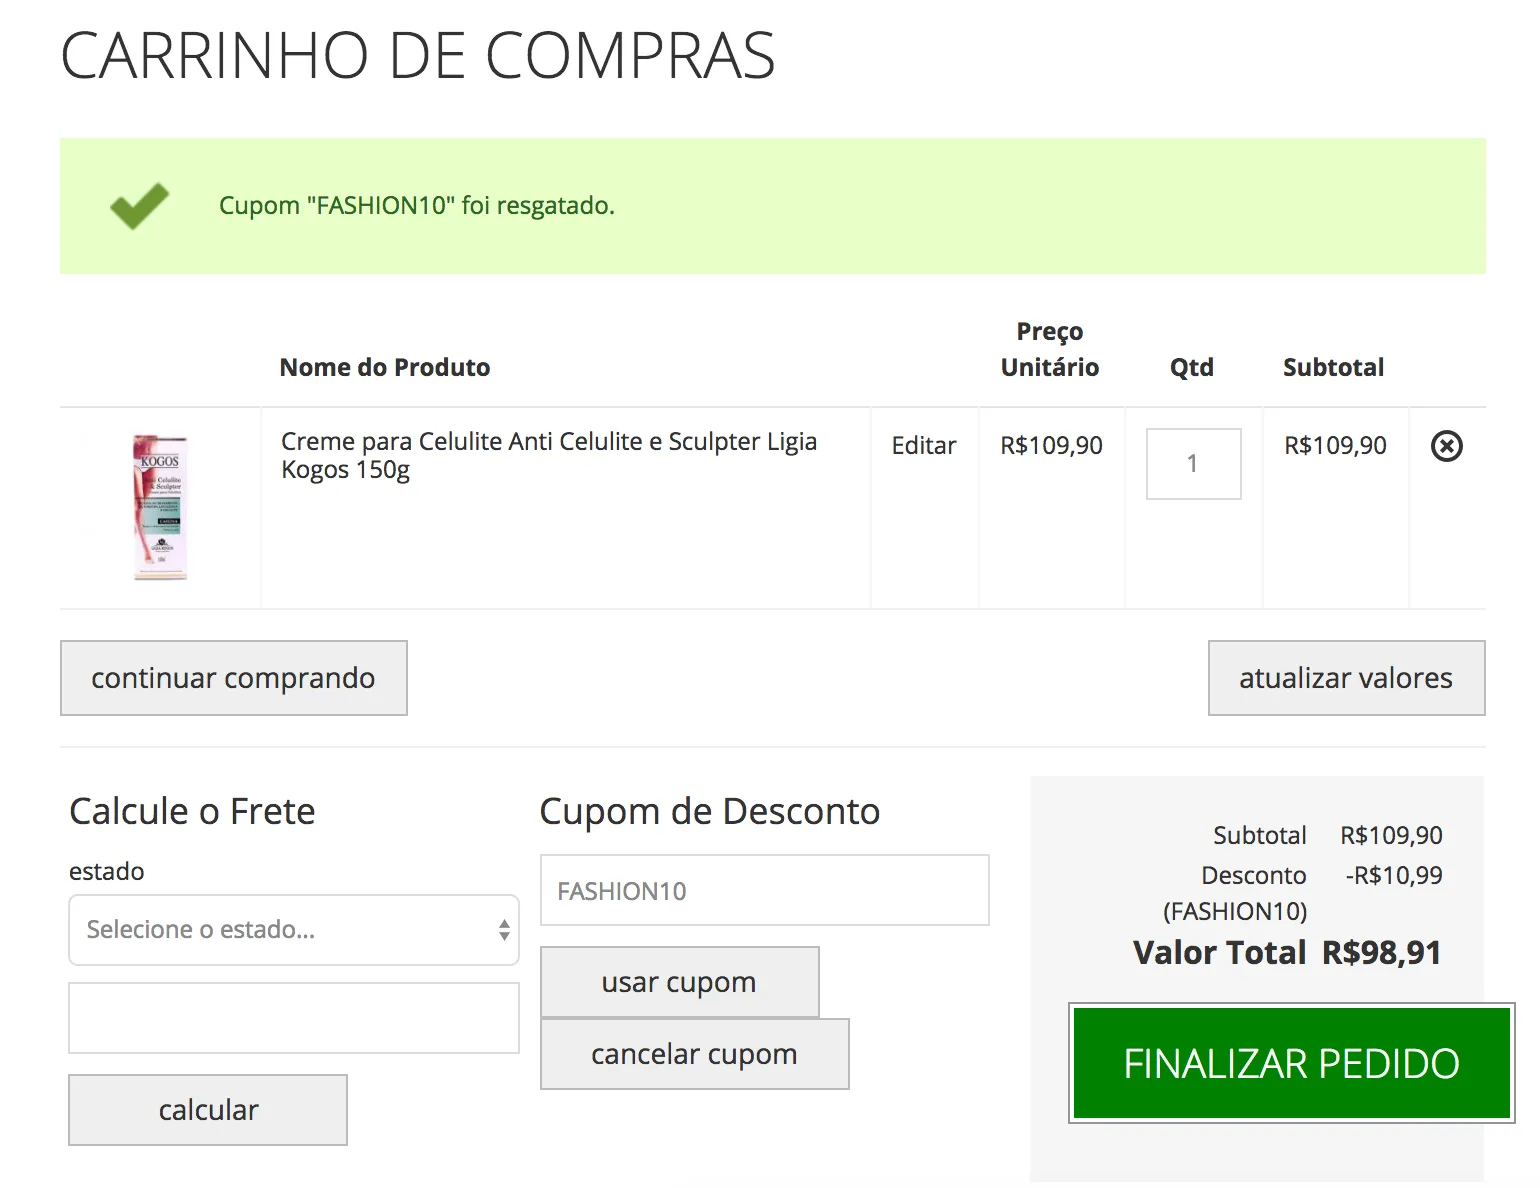The image size is (1540, 1188).
Task: Click the Nome do Produto column header
Action: pyautogui.click(x=385, y=367)
